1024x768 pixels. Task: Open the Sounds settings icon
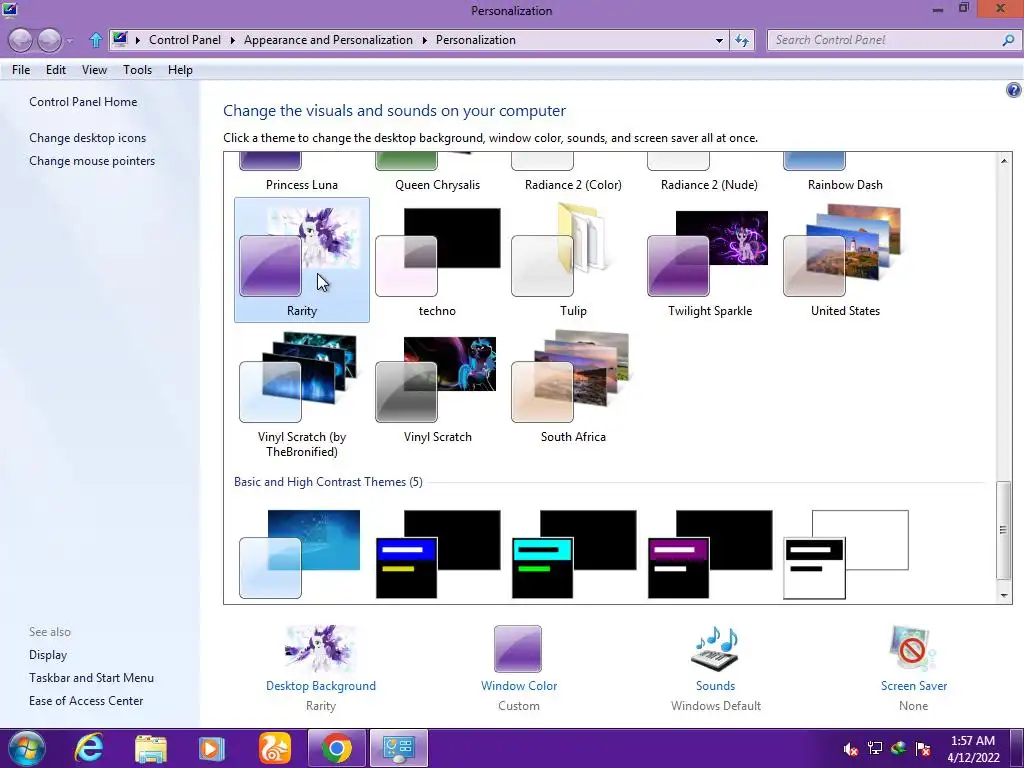pyautogui.click(x=715, y=649)
